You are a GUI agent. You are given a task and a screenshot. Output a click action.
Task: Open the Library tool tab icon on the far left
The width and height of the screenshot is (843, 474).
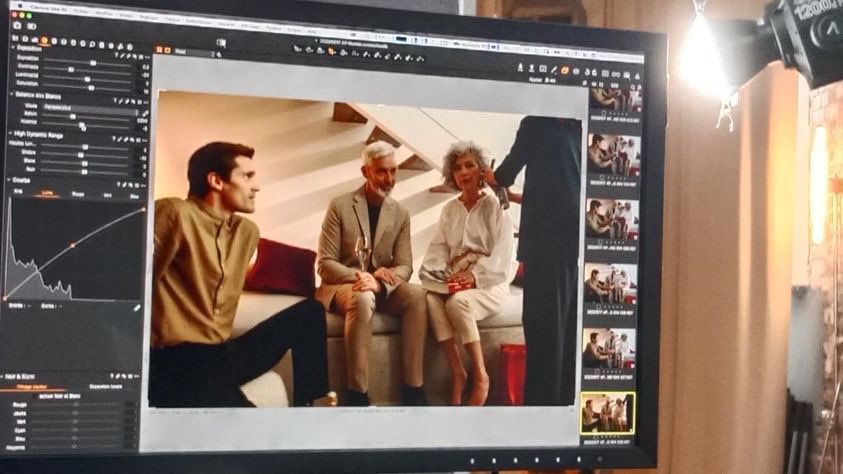tap(16, 39)
